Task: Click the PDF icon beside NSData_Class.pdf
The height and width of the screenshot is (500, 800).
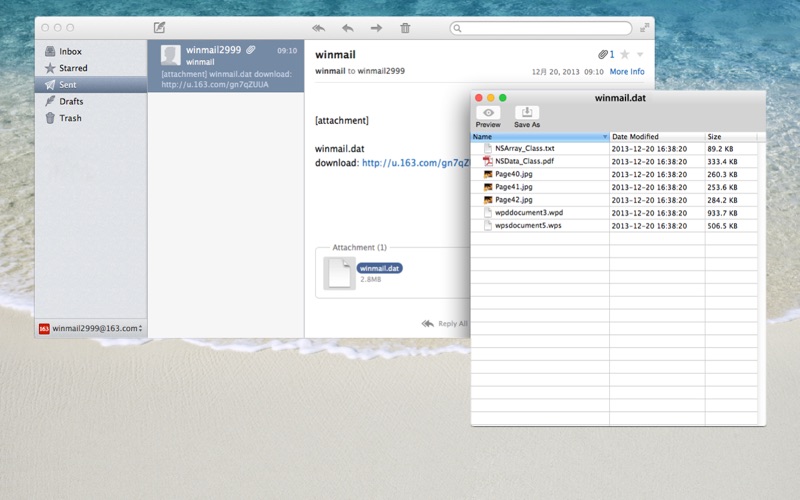Action: [x=488, y=161]
